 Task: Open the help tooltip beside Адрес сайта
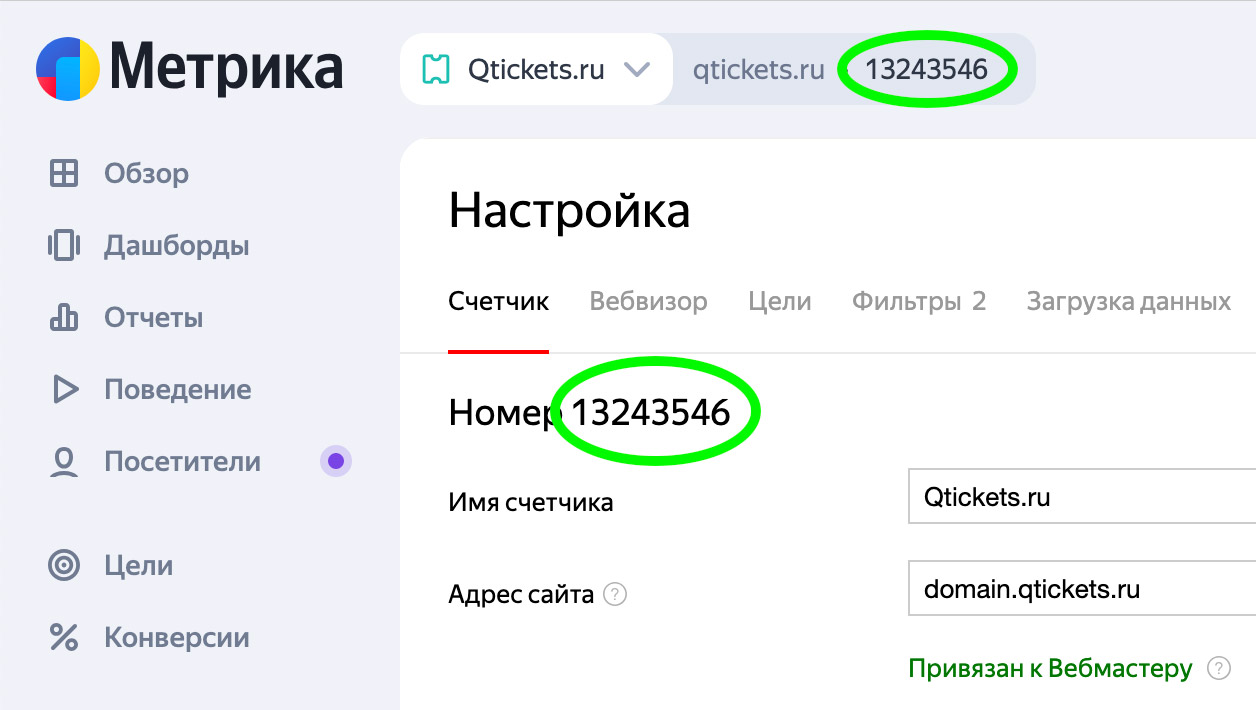pyautogui.click(x=617, y=593)
